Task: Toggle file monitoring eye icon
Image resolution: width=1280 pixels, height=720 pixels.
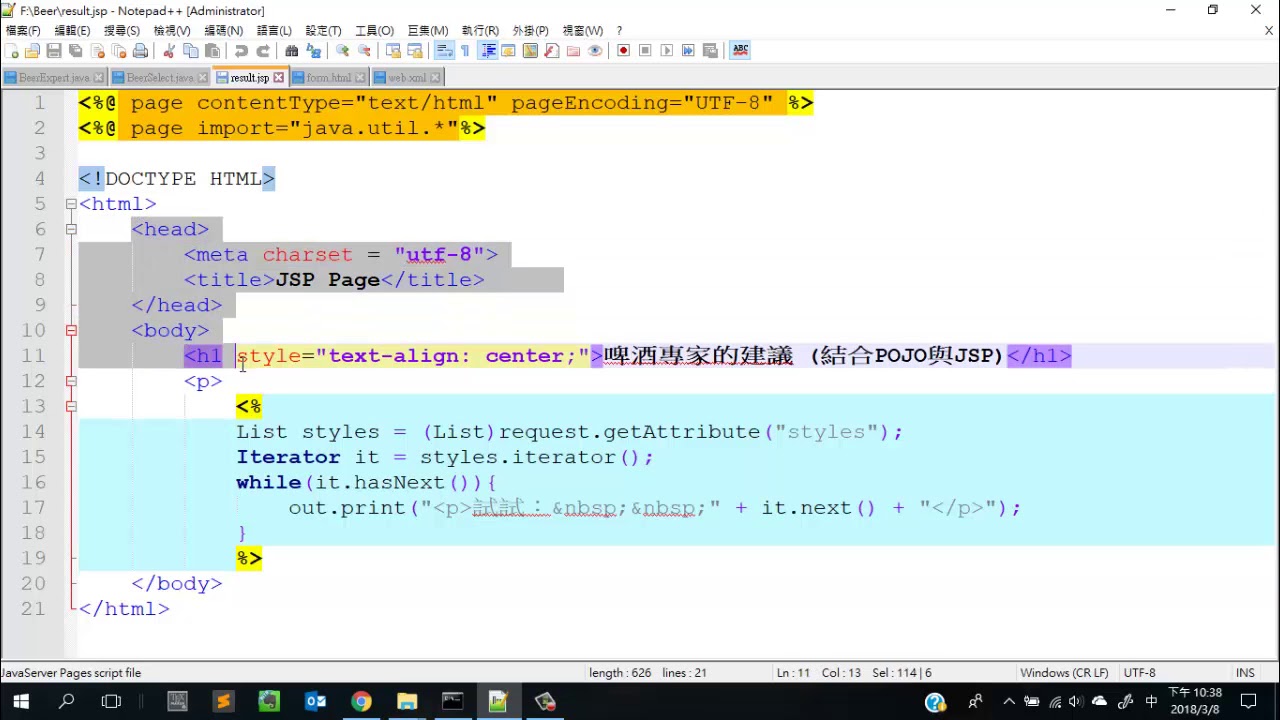Action: point(595,50)
